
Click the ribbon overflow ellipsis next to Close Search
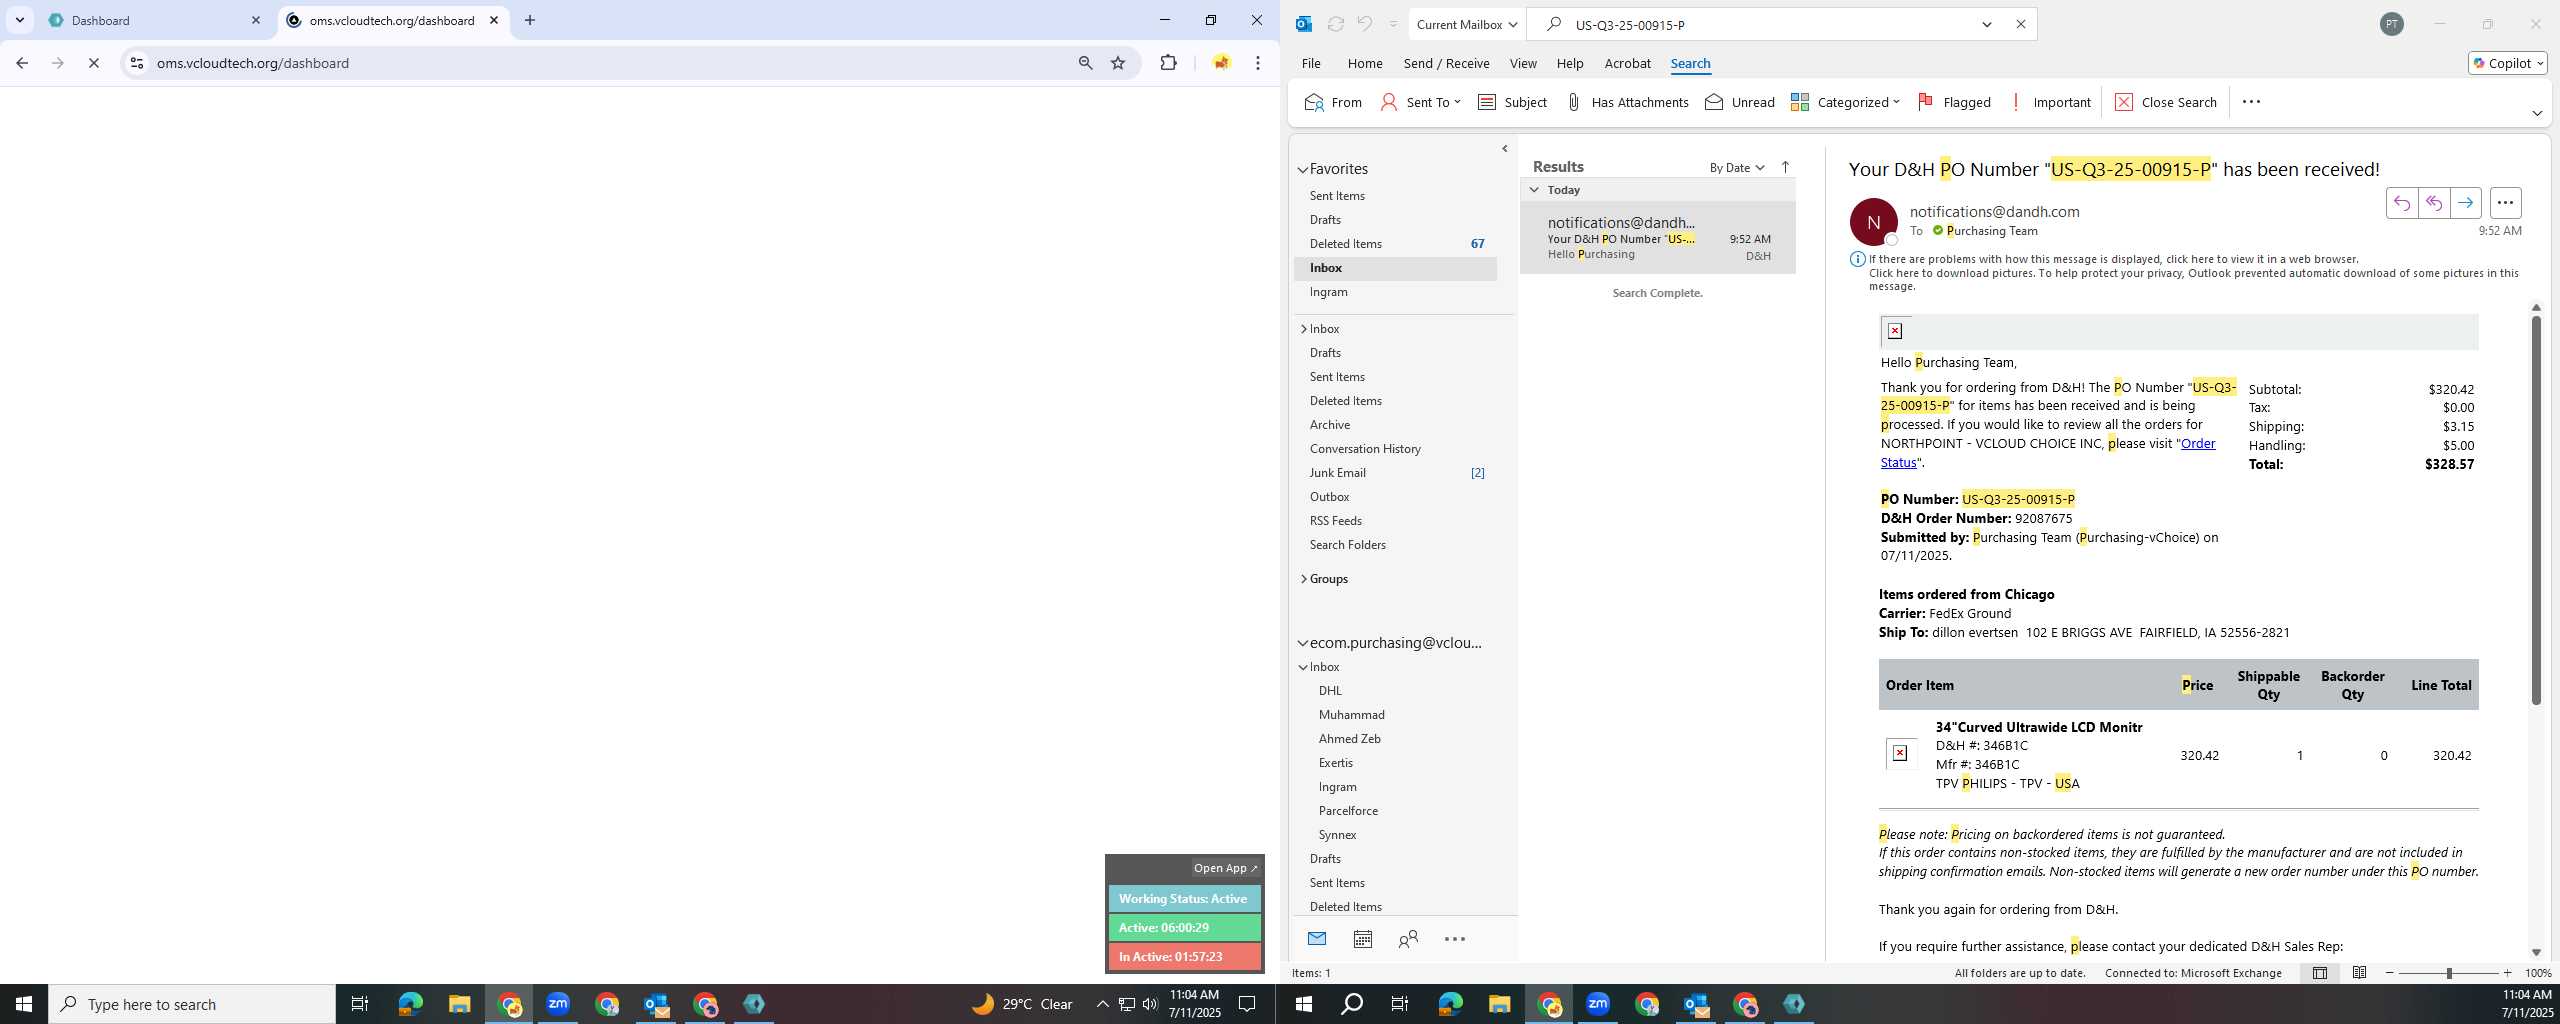2251,102
